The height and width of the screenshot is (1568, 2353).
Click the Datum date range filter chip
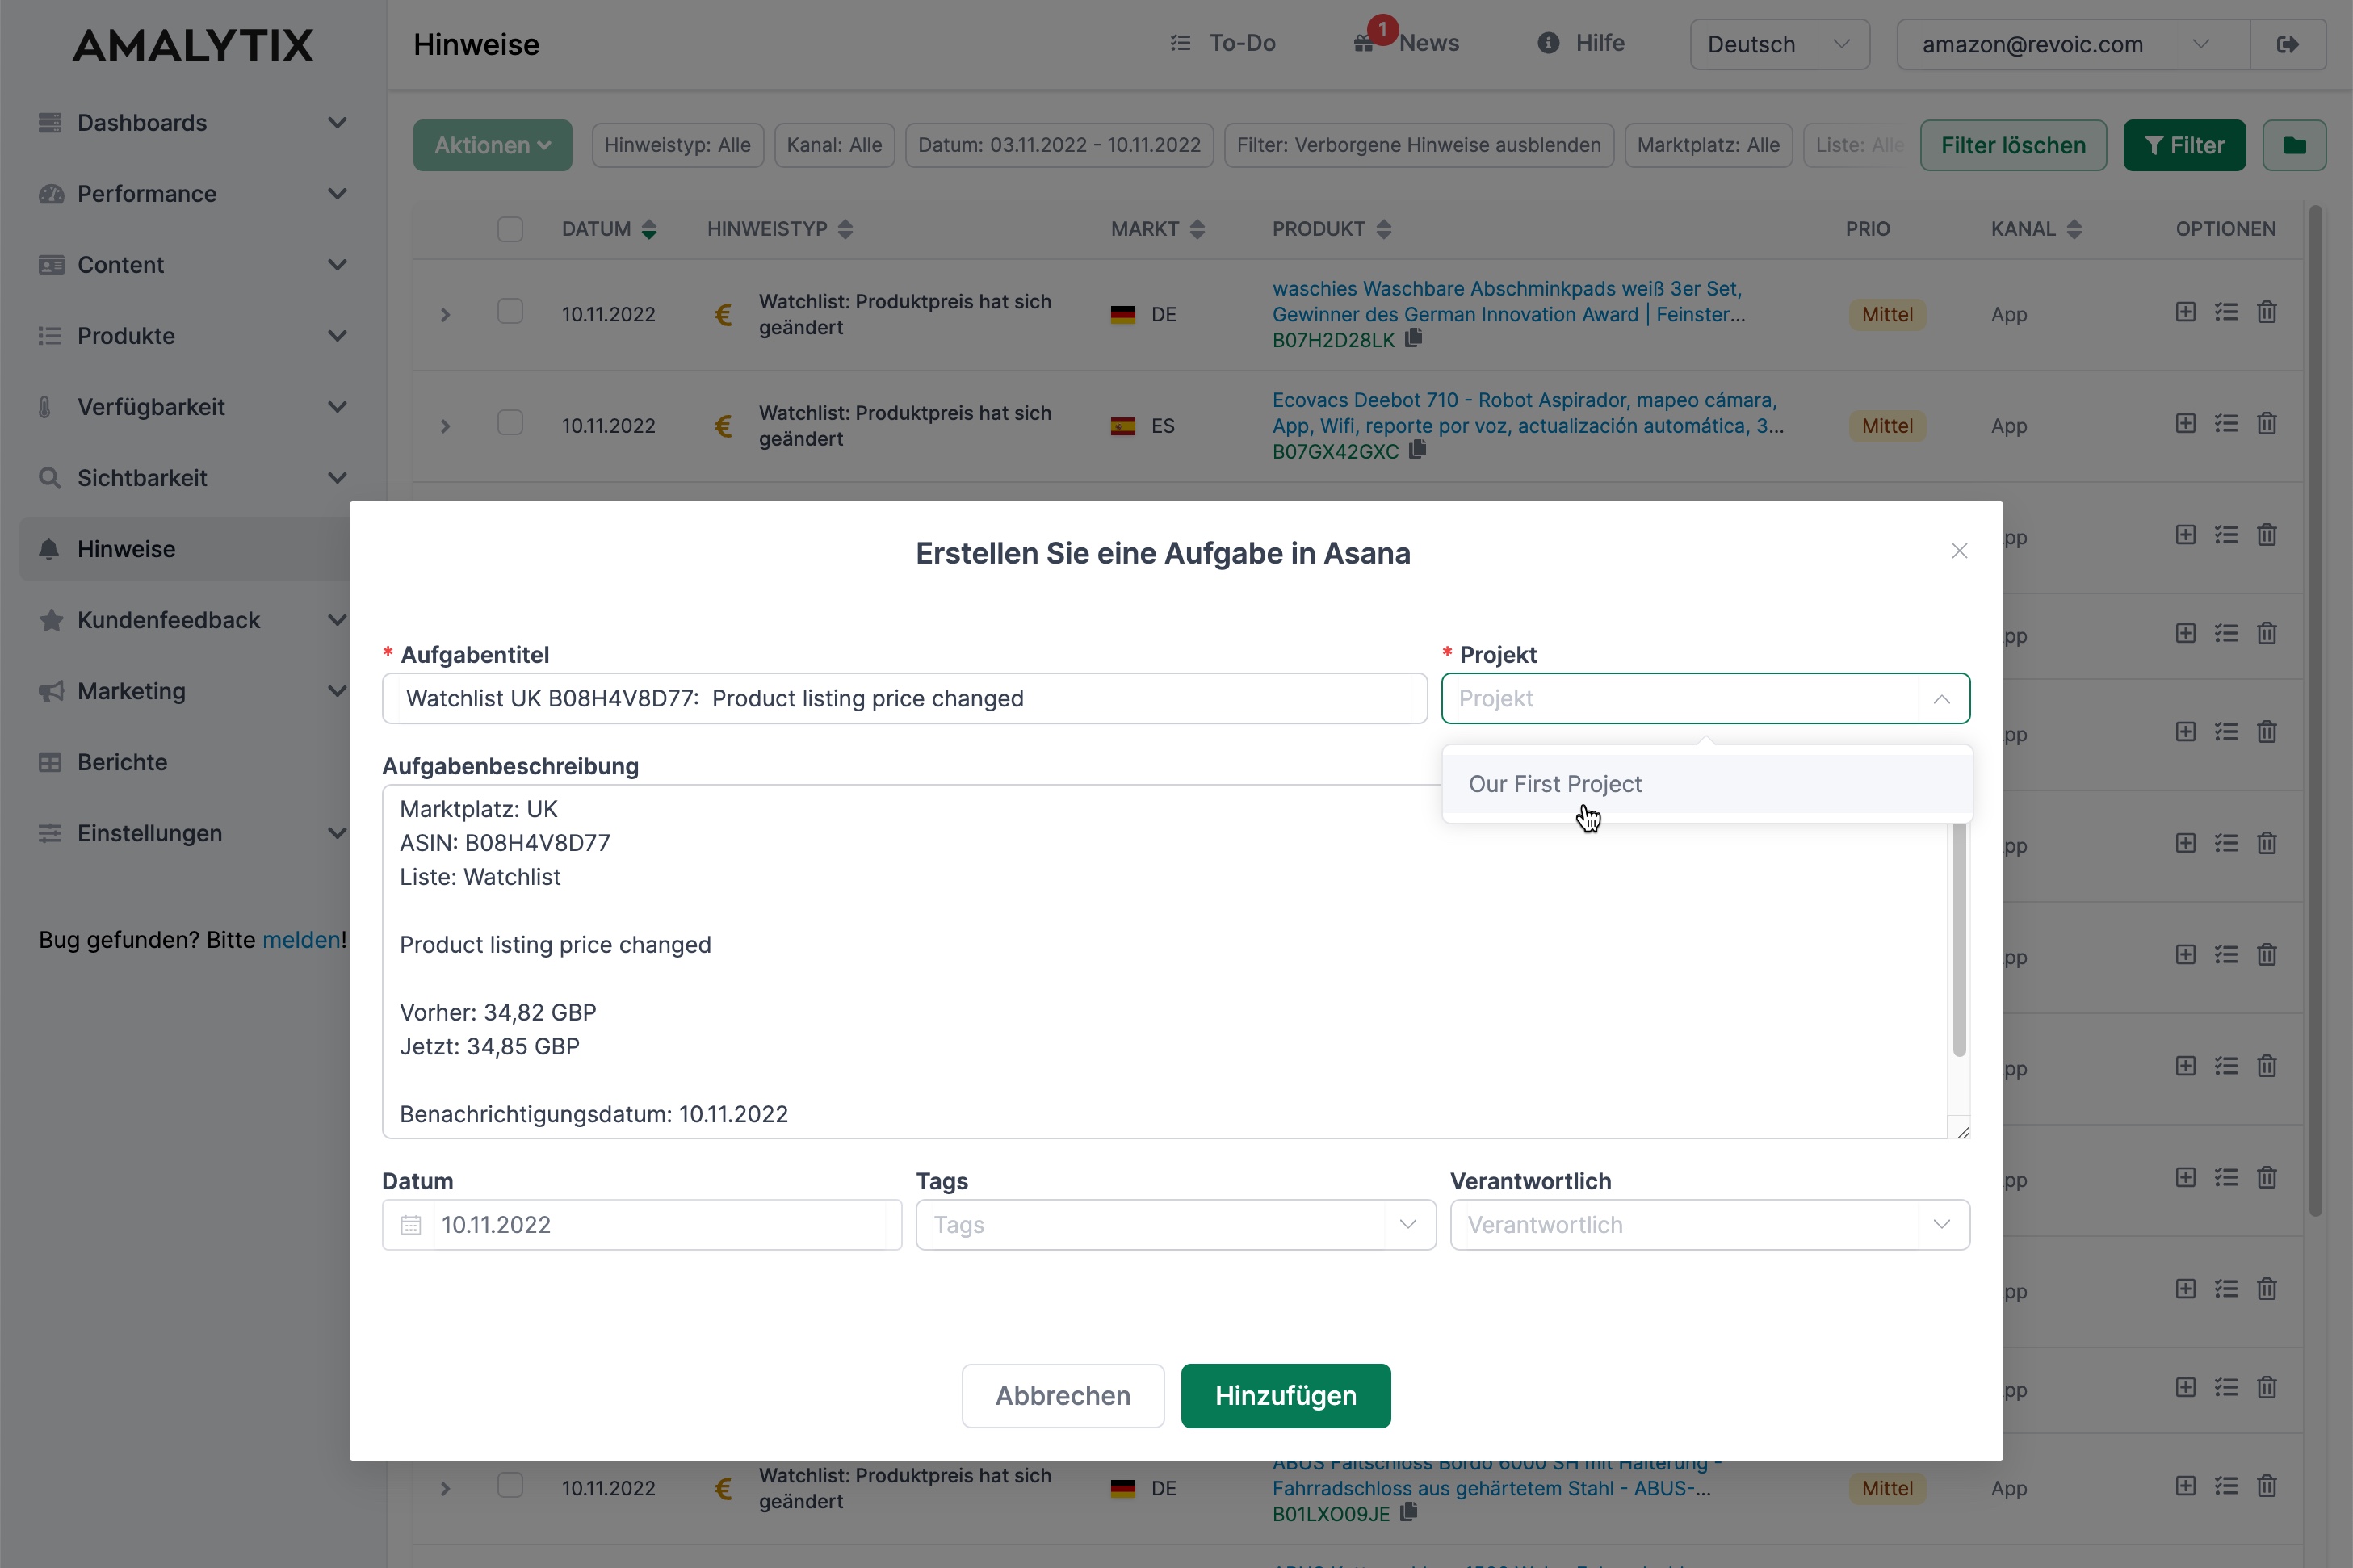1059,145
